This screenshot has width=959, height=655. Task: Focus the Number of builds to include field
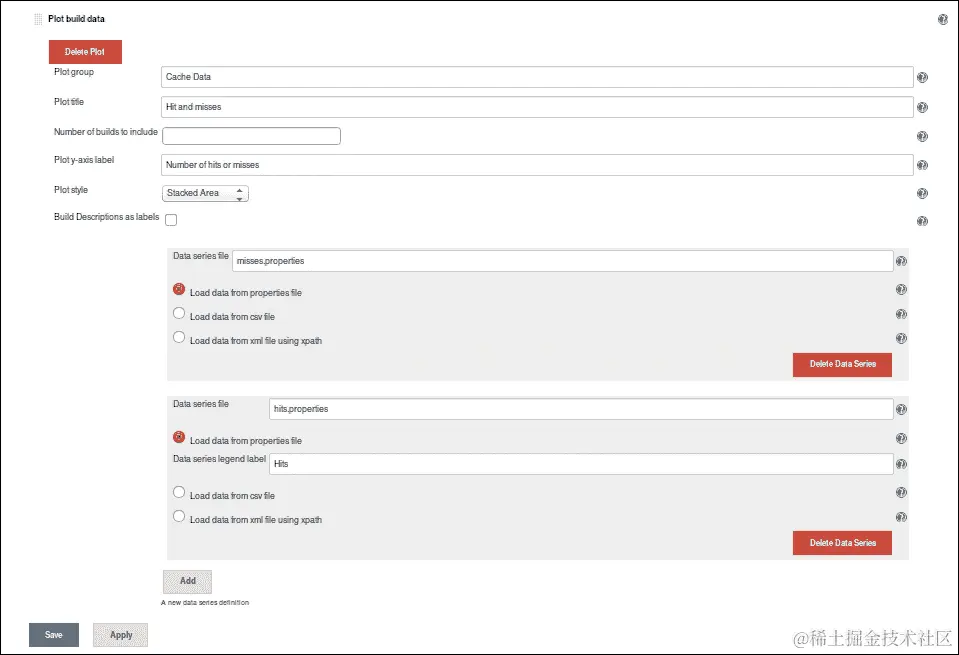(251, 136)
